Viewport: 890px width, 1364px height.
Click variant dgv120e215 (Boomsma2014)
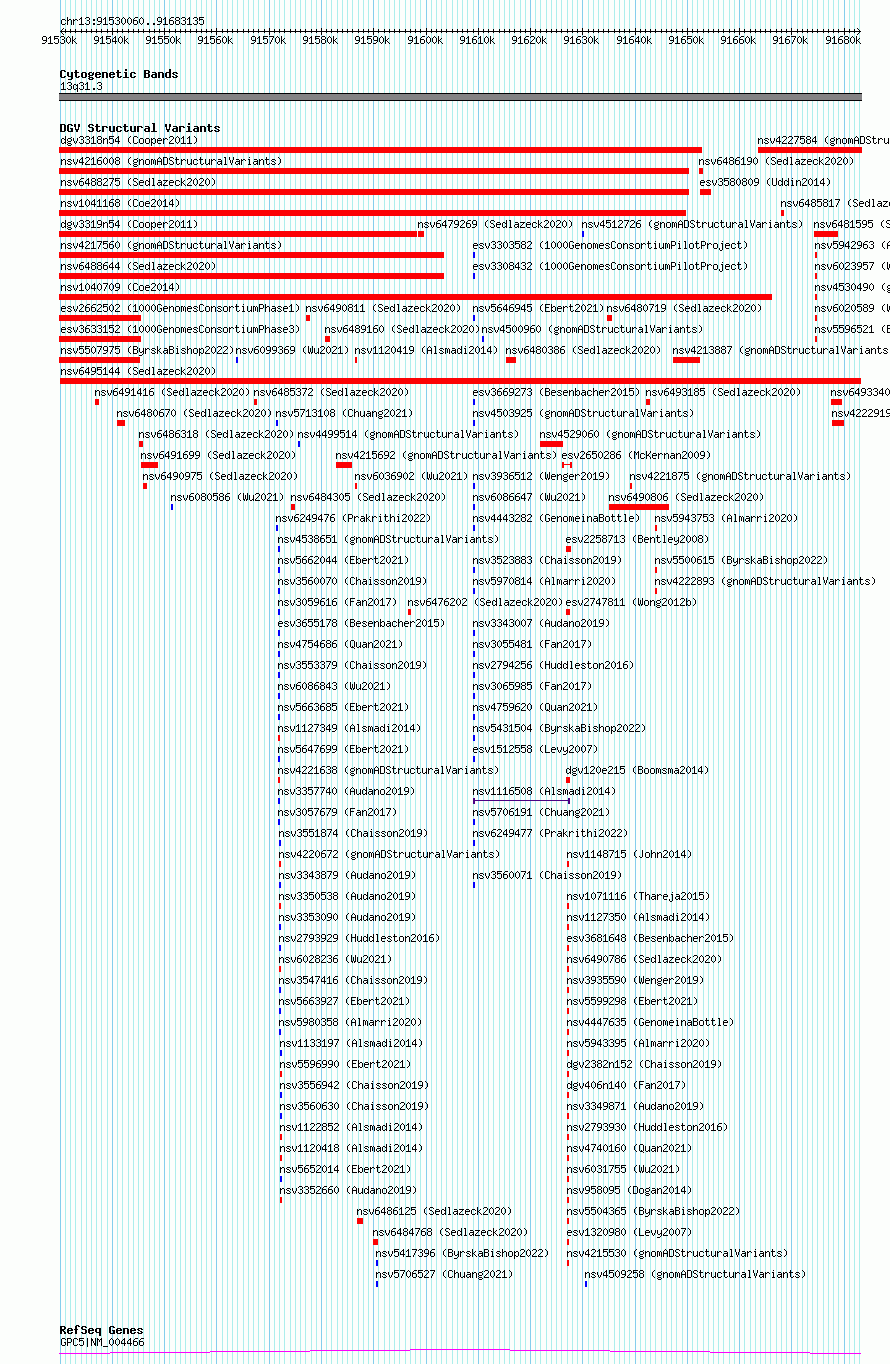pos(637,770)
